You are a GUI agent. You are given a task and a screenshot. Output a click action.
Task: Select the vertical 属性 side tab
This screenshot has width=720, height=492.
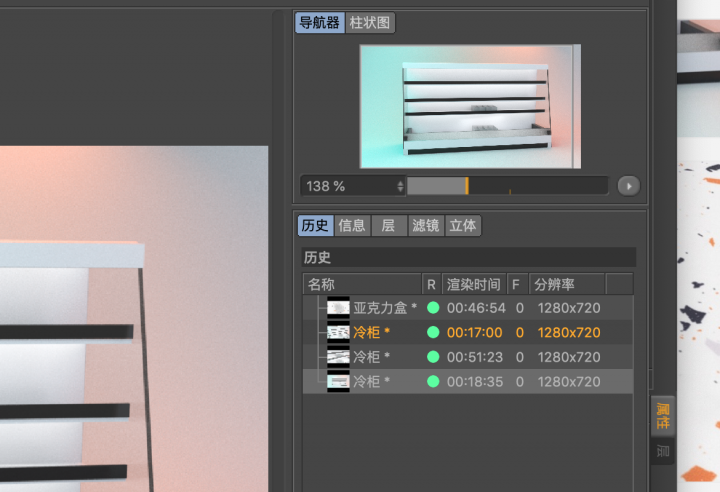tap(663, 414)
